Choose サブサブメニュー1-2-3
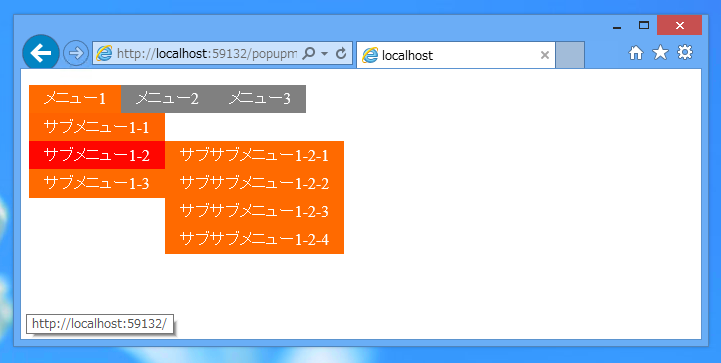Image resolution: width=721 pixels, height=363 pixels. click(x=254, y=212)
